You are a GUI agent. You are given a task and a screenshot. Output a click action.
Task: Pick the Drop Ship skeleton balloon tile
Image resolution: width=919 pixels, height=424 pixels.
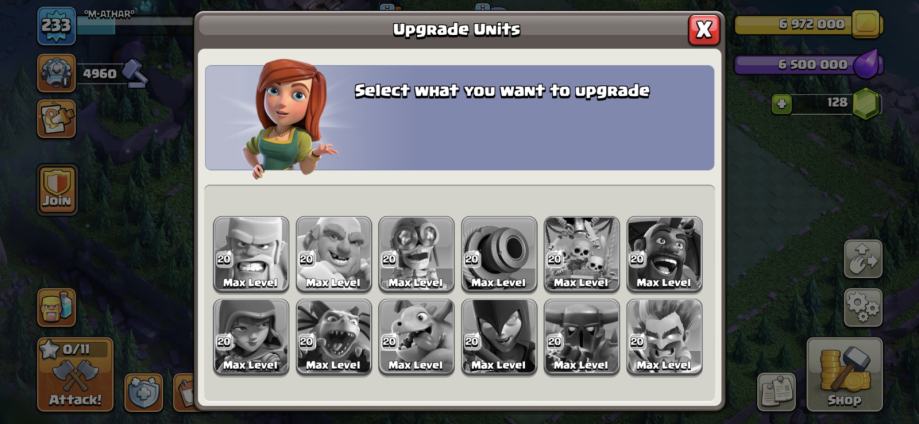coord(582,254)
